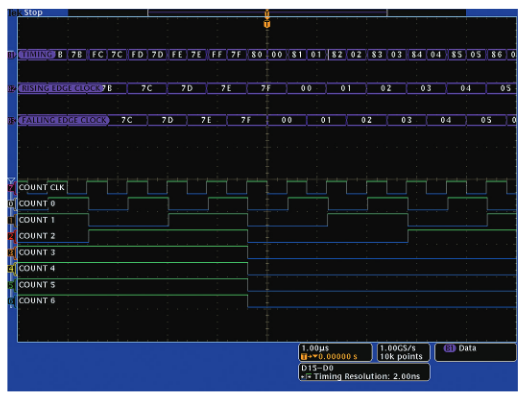Click the channel 3 indicator for COUNT 3
Image resolution: width=525 pixels, height=399 pixels.
[x=11, y=252]
